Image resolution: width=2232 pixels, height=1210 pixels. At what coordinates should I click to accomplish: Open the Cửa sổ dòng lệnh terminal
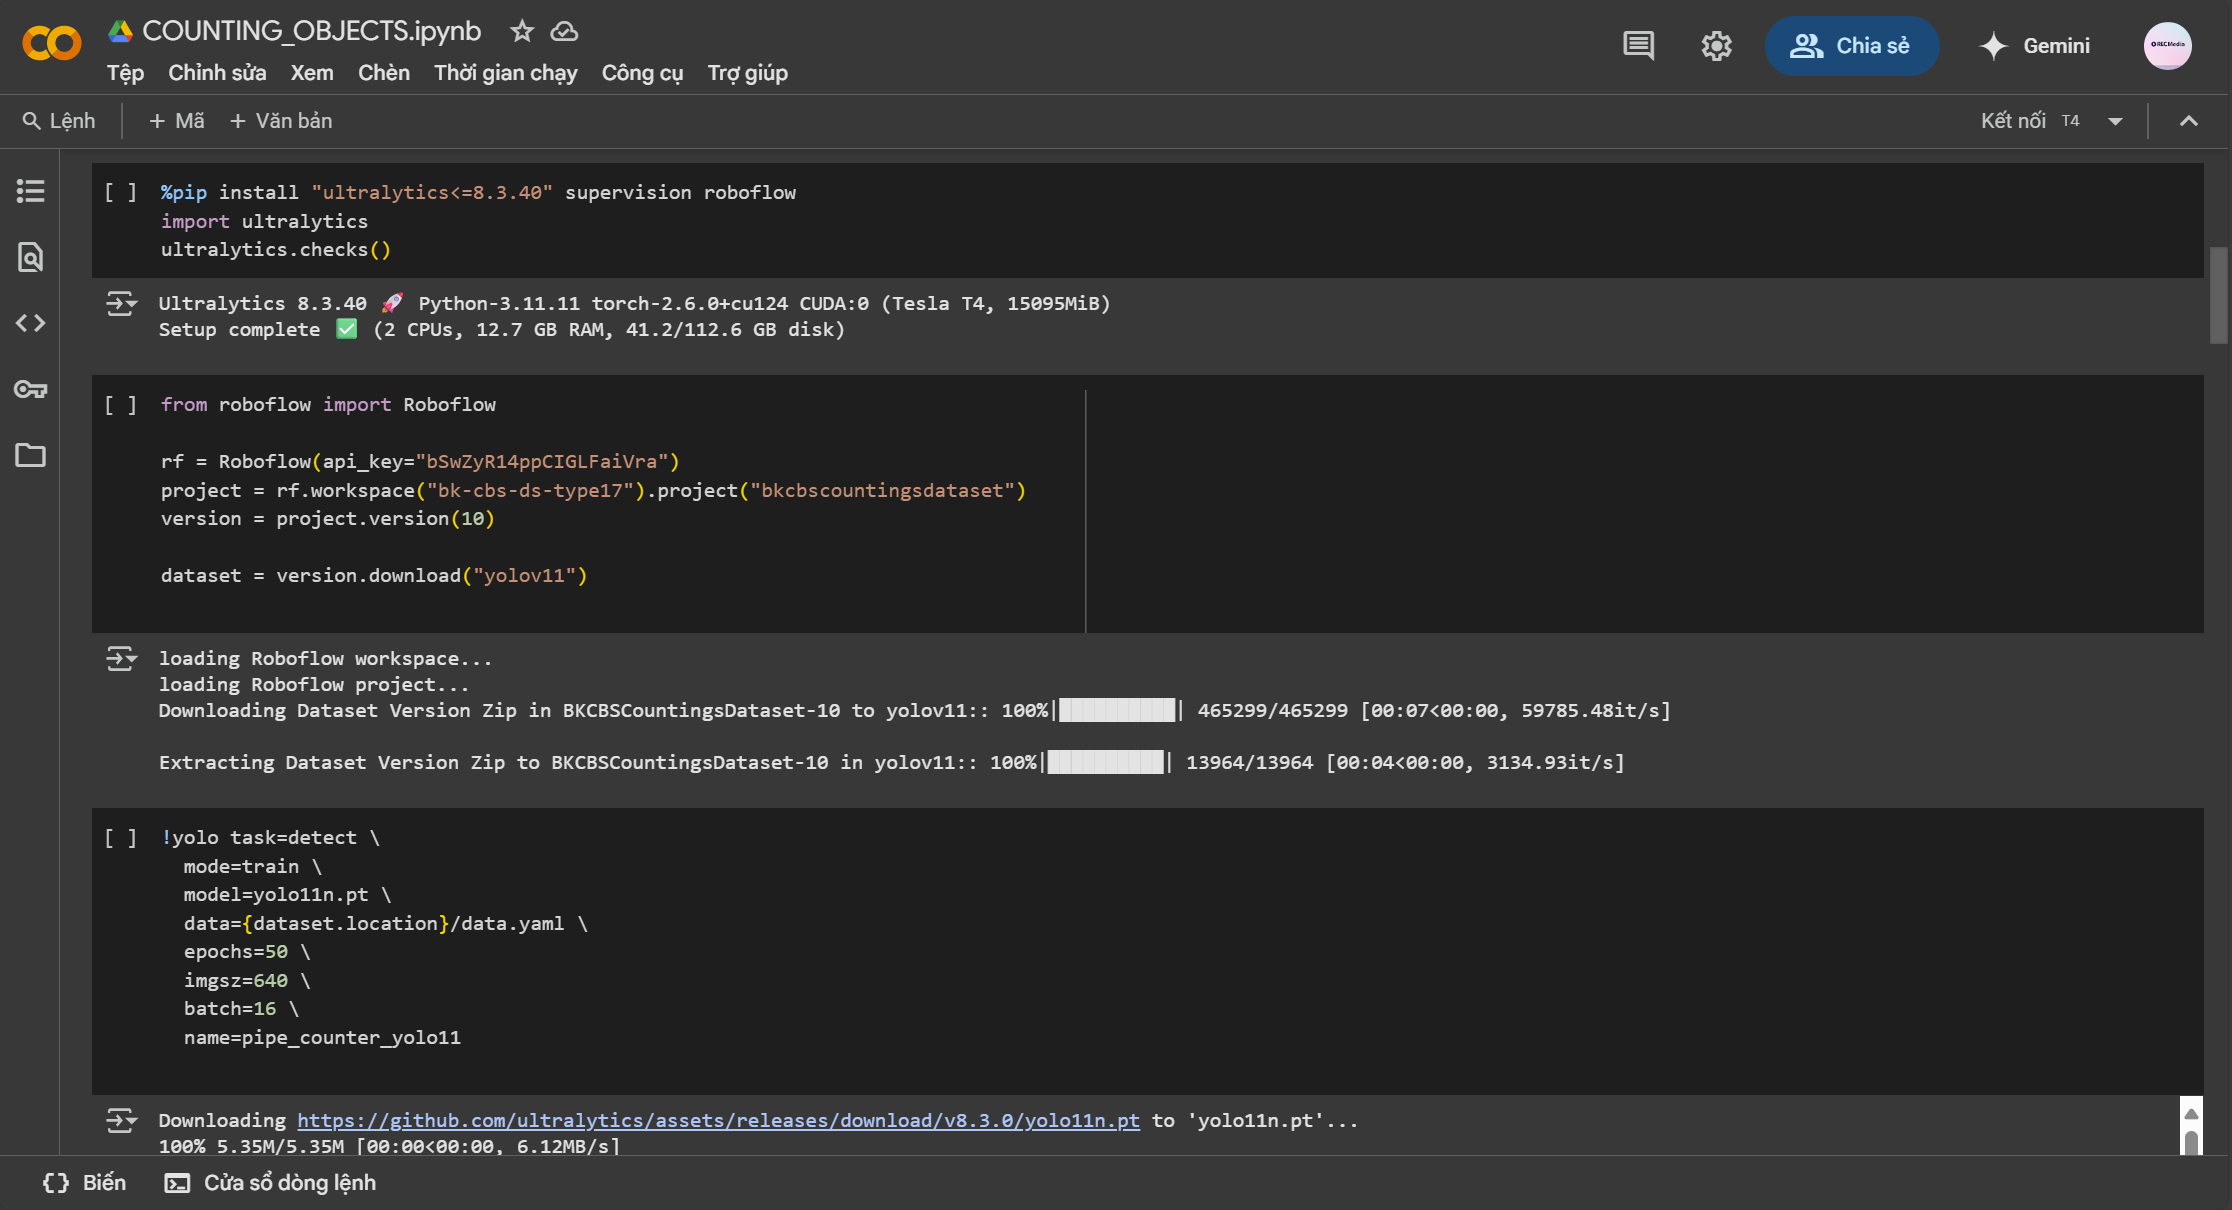coord(271,1183)
